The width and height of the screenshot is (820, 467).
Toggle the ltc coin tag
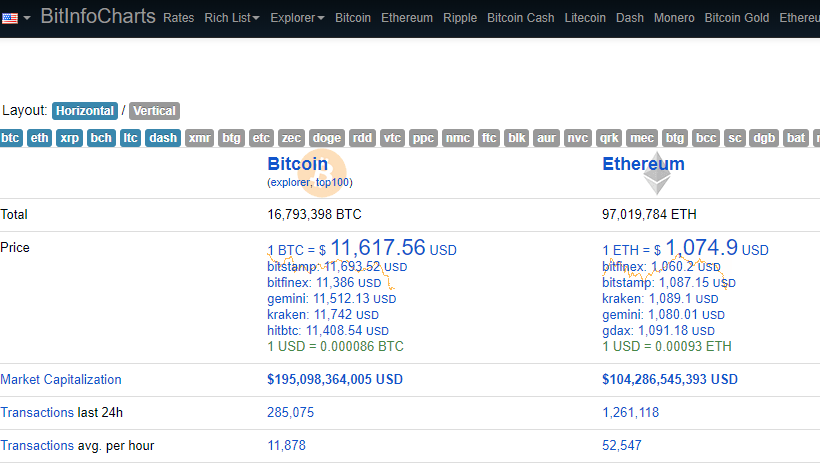130,138
